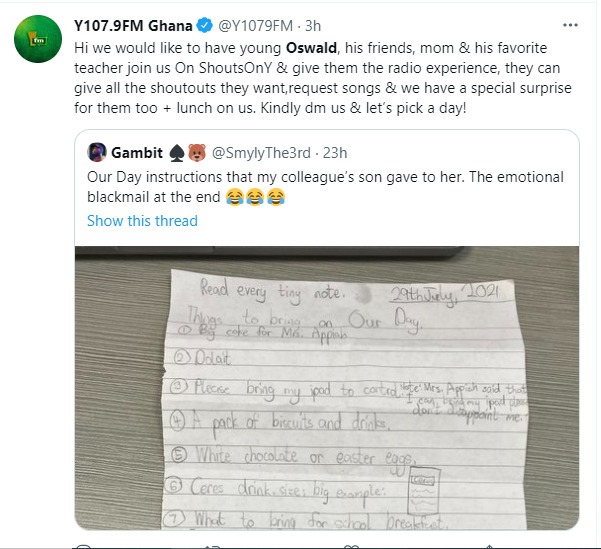The width and height of the screenshot is (601, 549).
Task: Select the Show this thread link
Action: [142, 220]
